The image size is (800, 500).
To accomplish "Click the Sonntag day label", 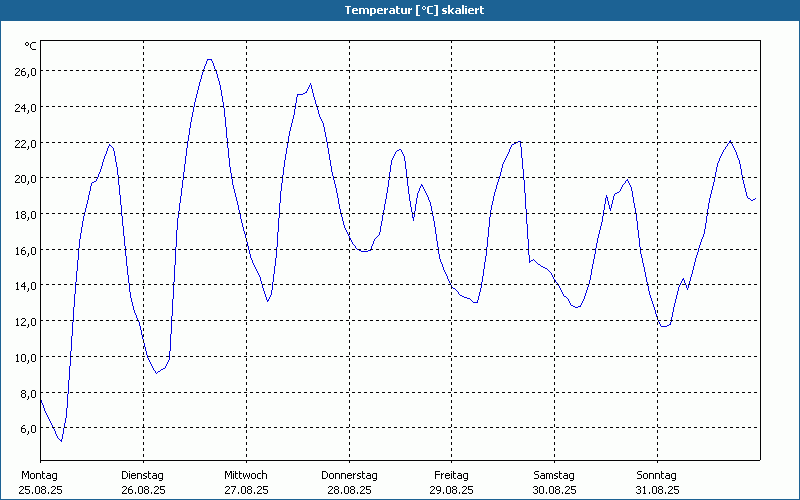I will coord(657,475).
